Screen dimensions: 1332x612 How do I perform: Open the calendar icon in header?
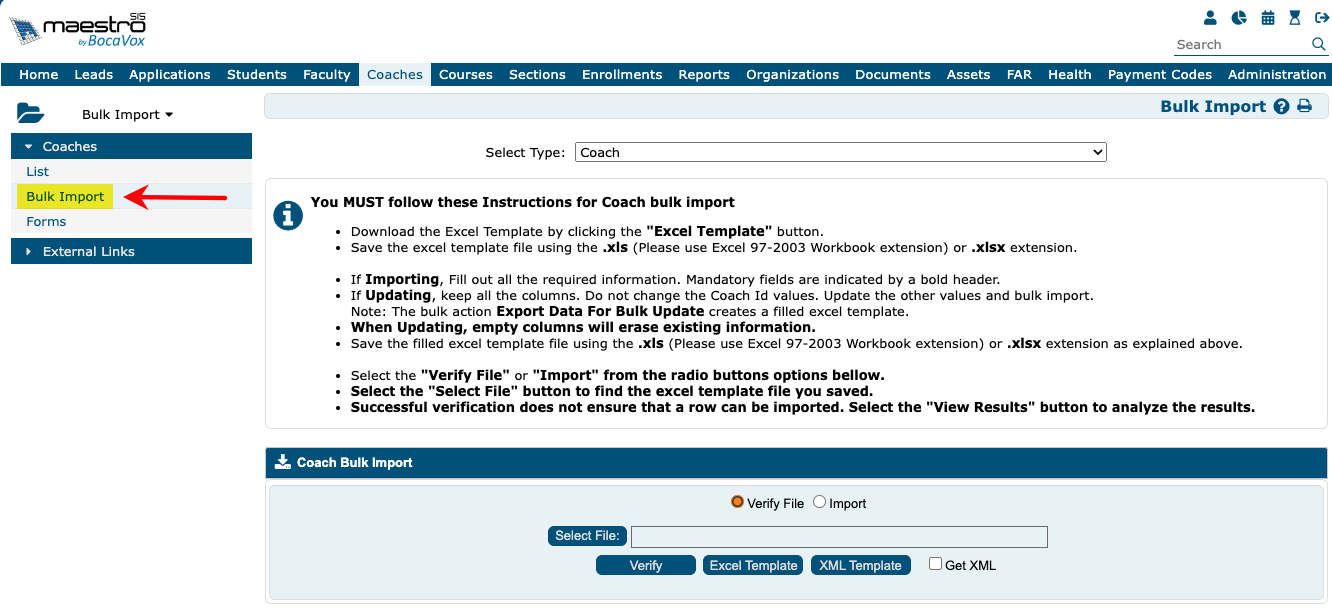pyautogui.click(x=1268, y=18)
